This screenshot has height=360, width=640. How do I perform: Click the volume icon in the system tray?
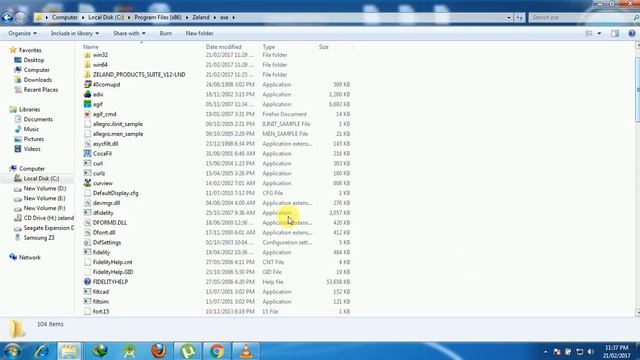point(590,351)
